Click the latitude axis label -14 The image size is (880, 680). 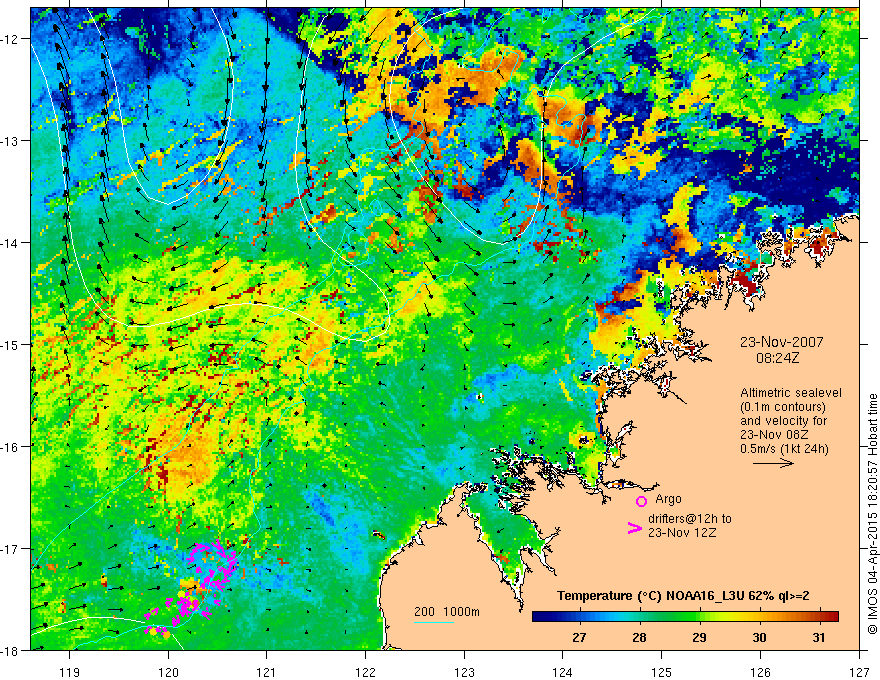click(11, 243)
